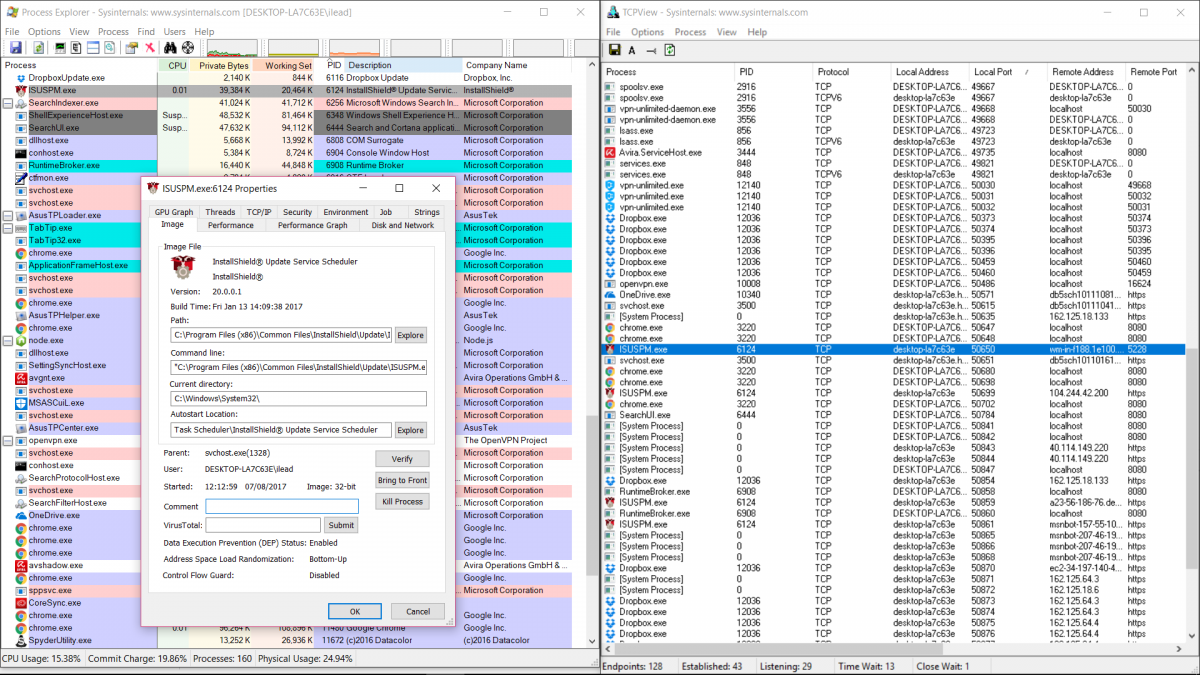The height and width of the screenshot is (675, 1200).
Task: Click binoculars Find Handle or DLL icon
Action: [x=172, y=47]
